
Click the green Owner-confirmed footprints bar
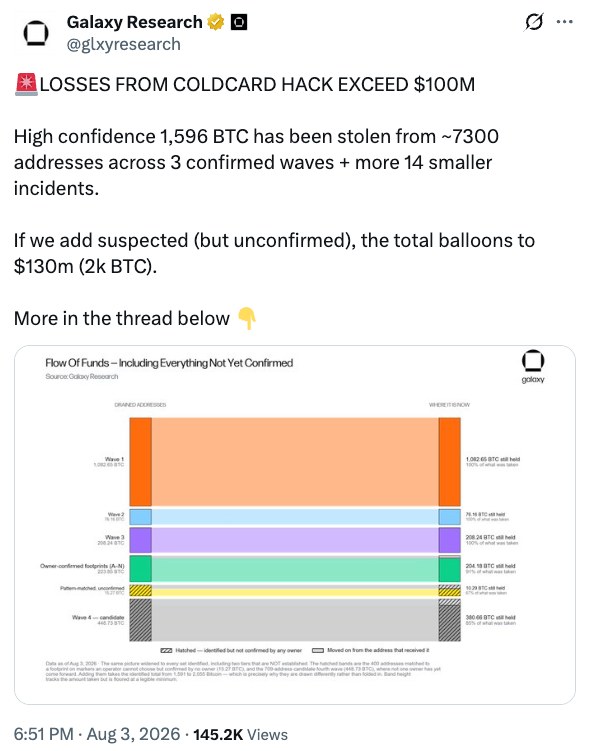[x=141, y=569]
